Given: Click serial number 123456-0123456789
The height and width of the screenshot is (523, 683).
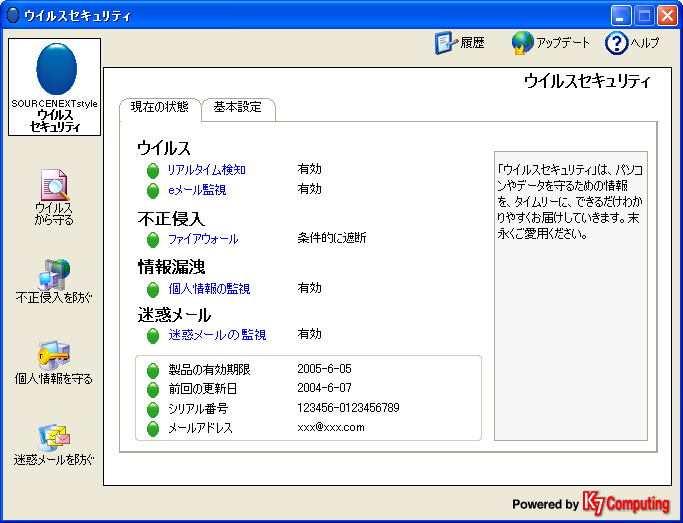Looking at the screenshot, I should coord(348,408).
